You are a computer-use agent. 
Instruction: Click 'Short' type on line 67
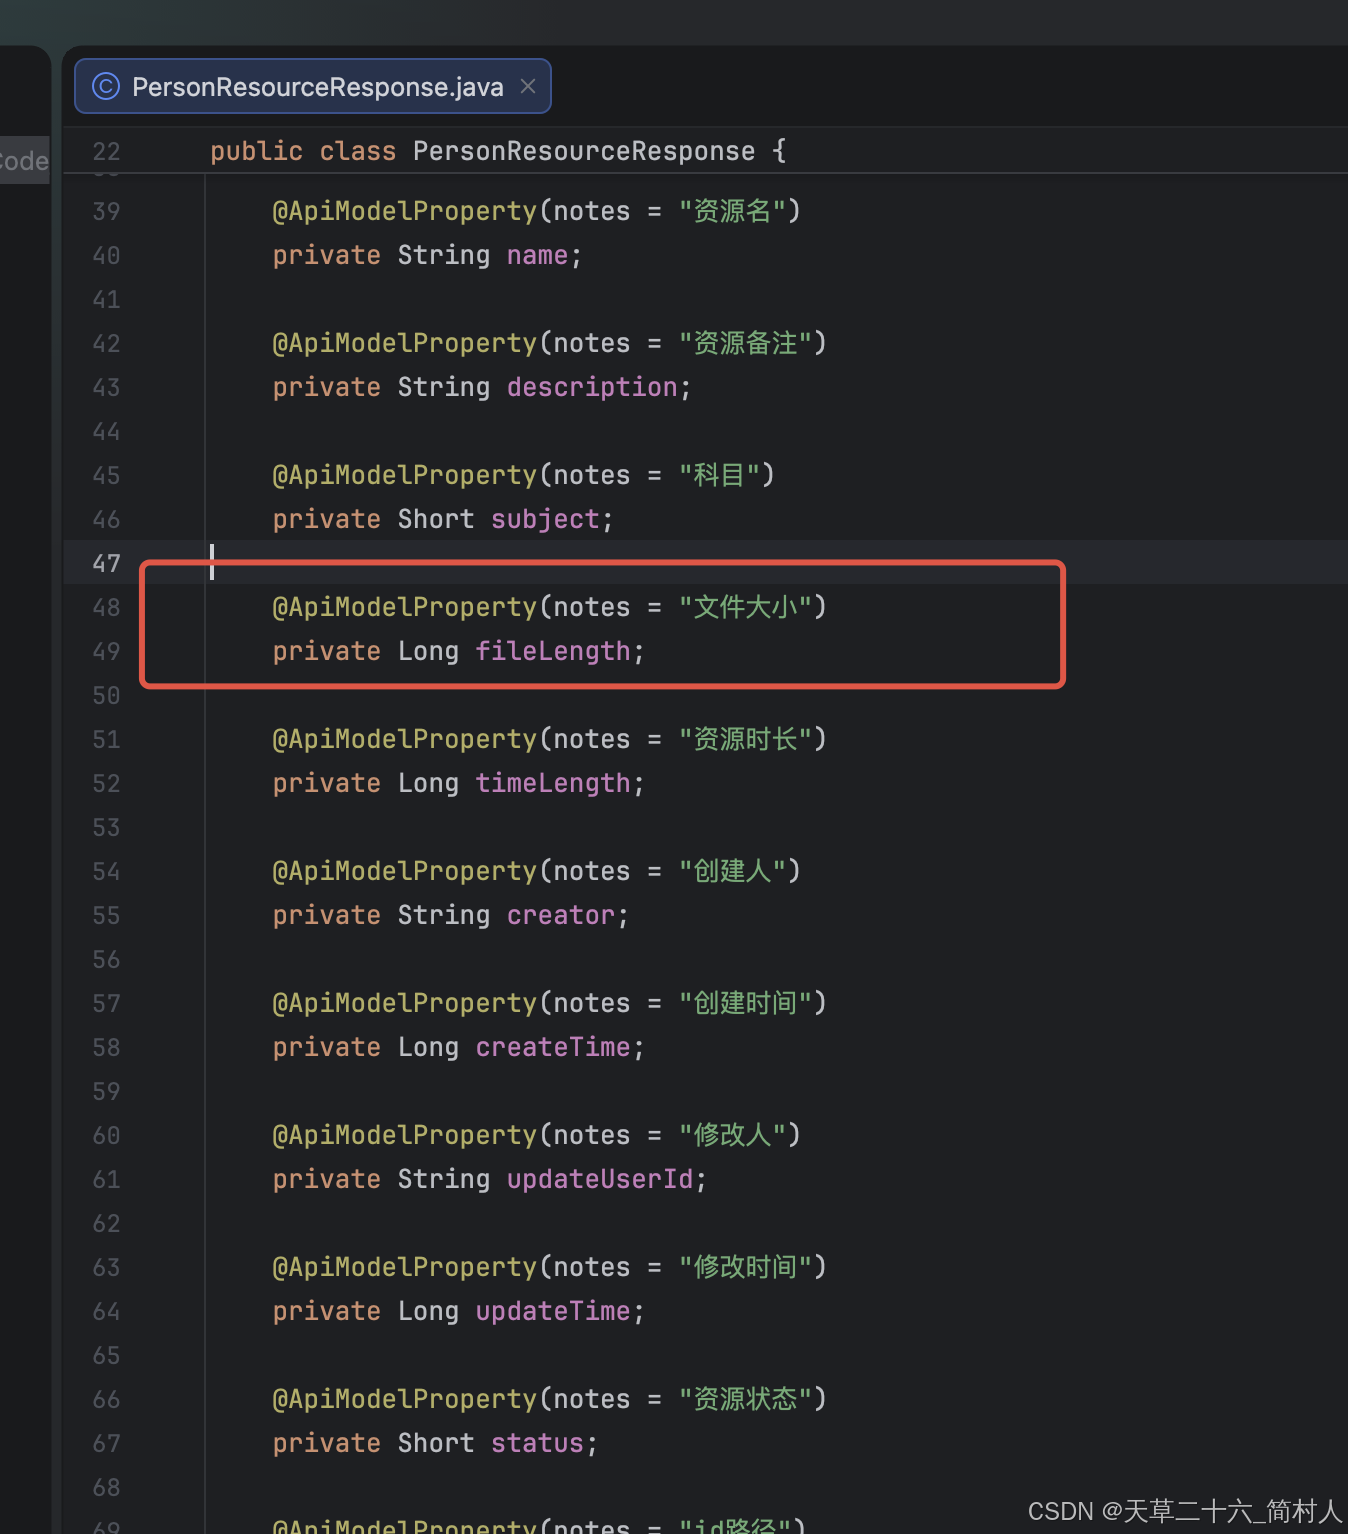click(x=436, y=1444)
